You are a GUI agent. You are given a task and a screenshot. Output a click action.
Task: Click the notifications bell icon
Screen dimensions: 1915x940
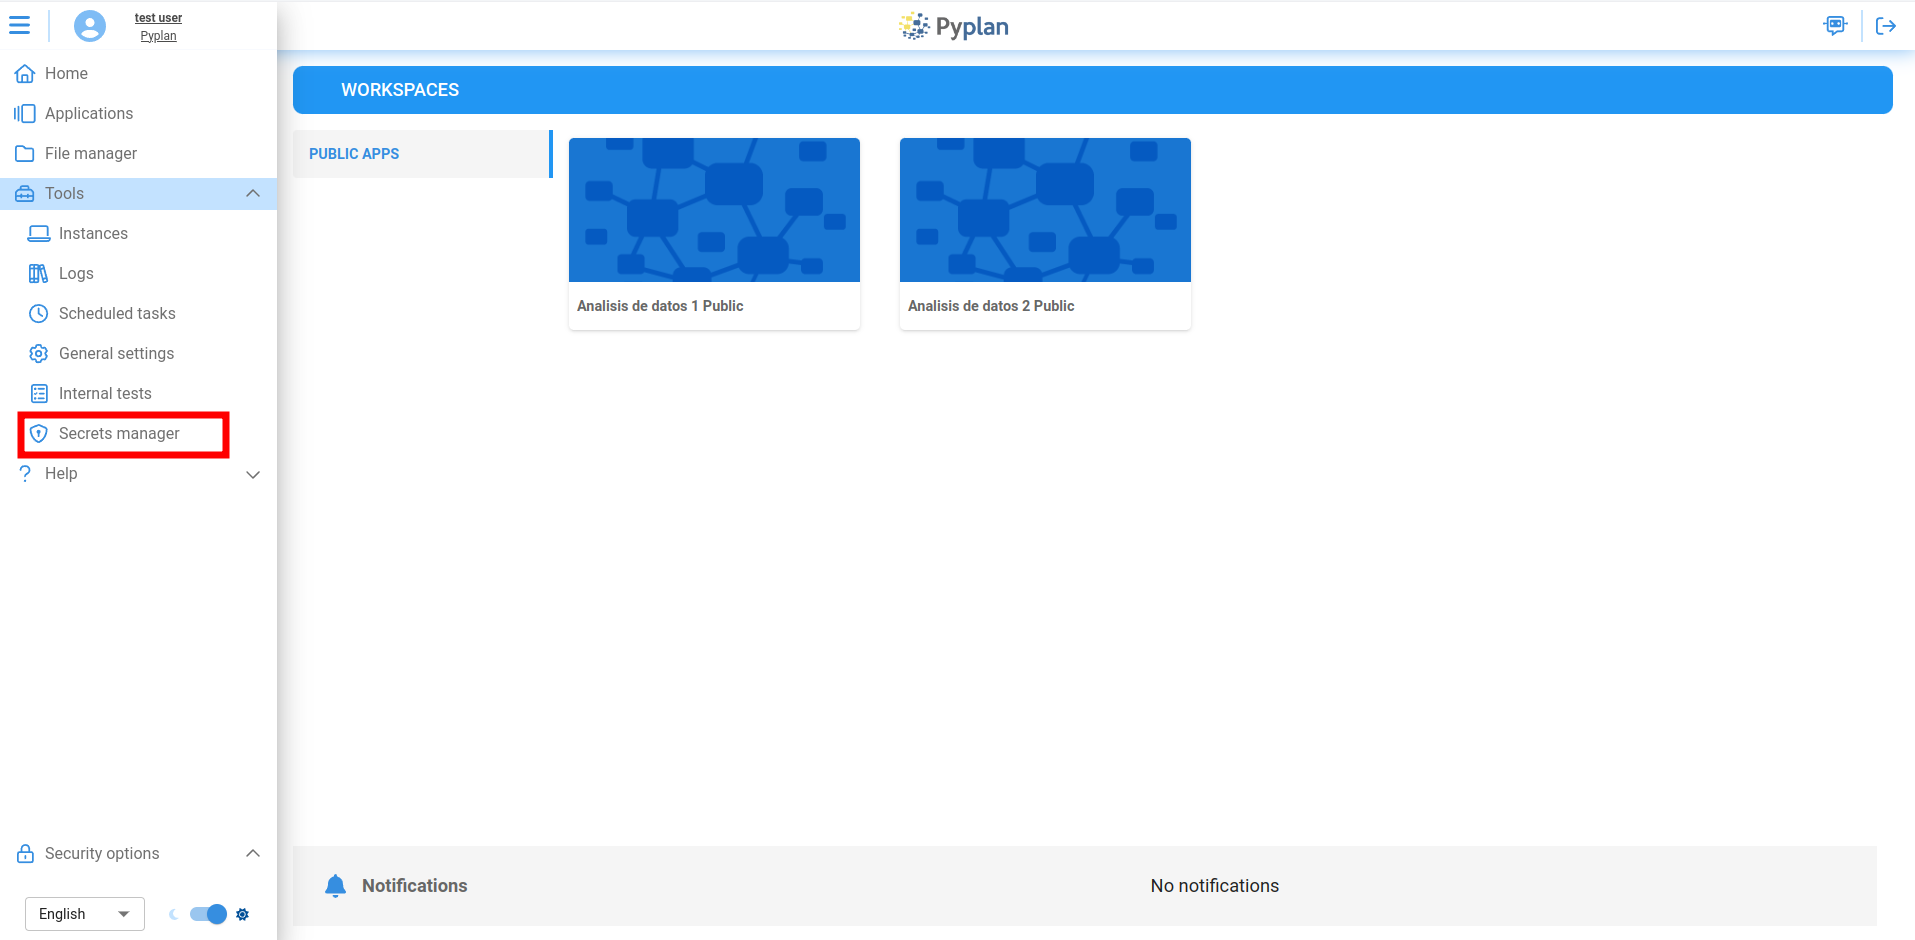pos(335,886)
